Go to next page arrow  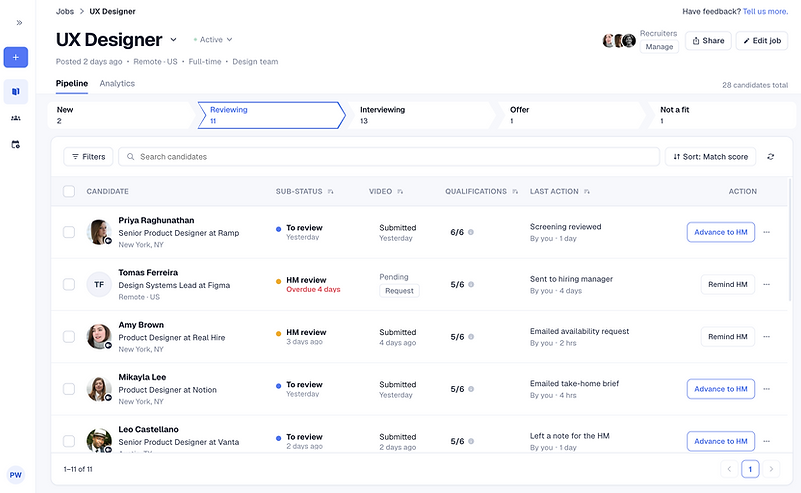771,469
